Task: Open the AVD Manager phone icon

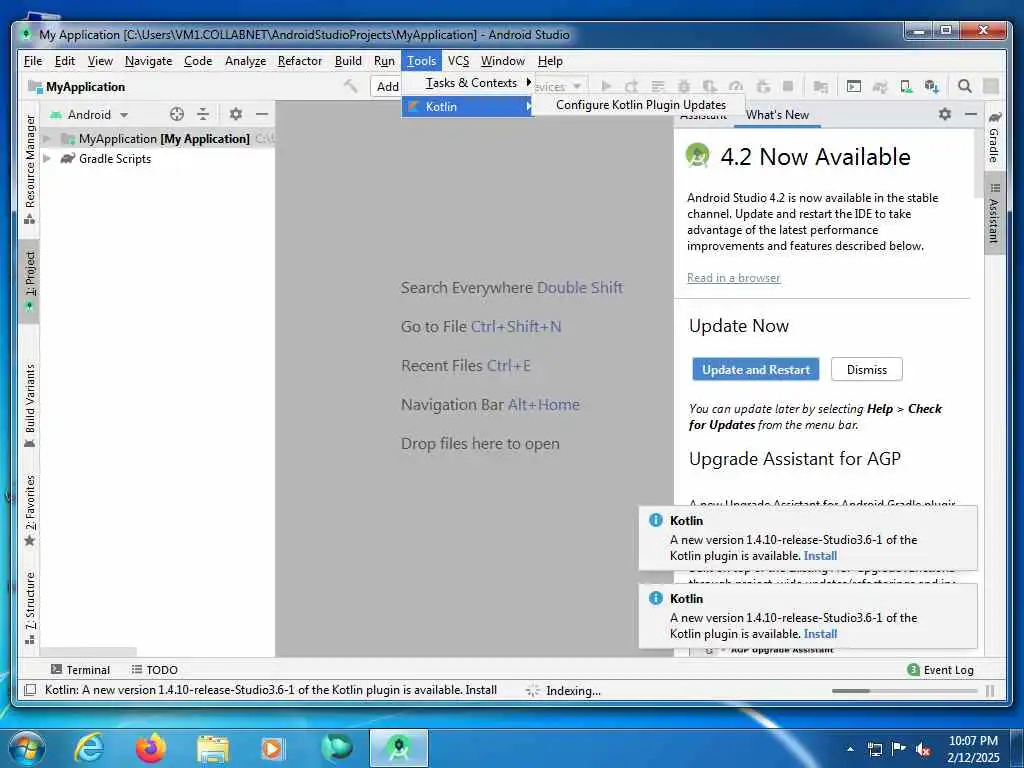Action: click(x=906, y=86)
